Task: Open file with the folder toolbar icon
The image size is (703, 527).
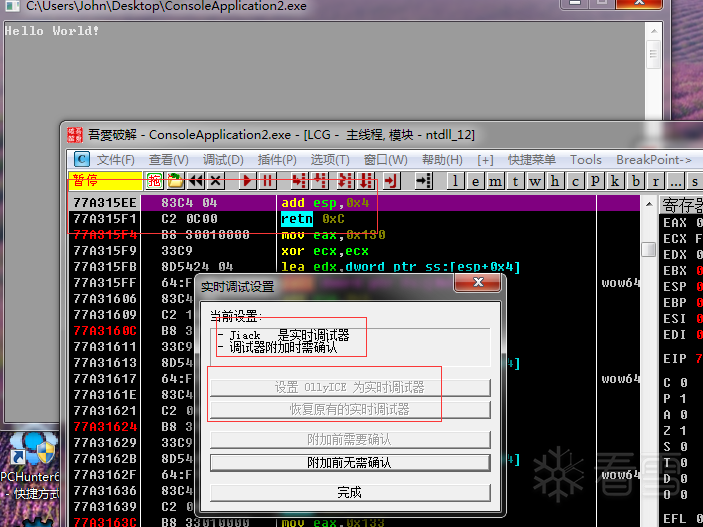Action: click(x=176, y=181)
